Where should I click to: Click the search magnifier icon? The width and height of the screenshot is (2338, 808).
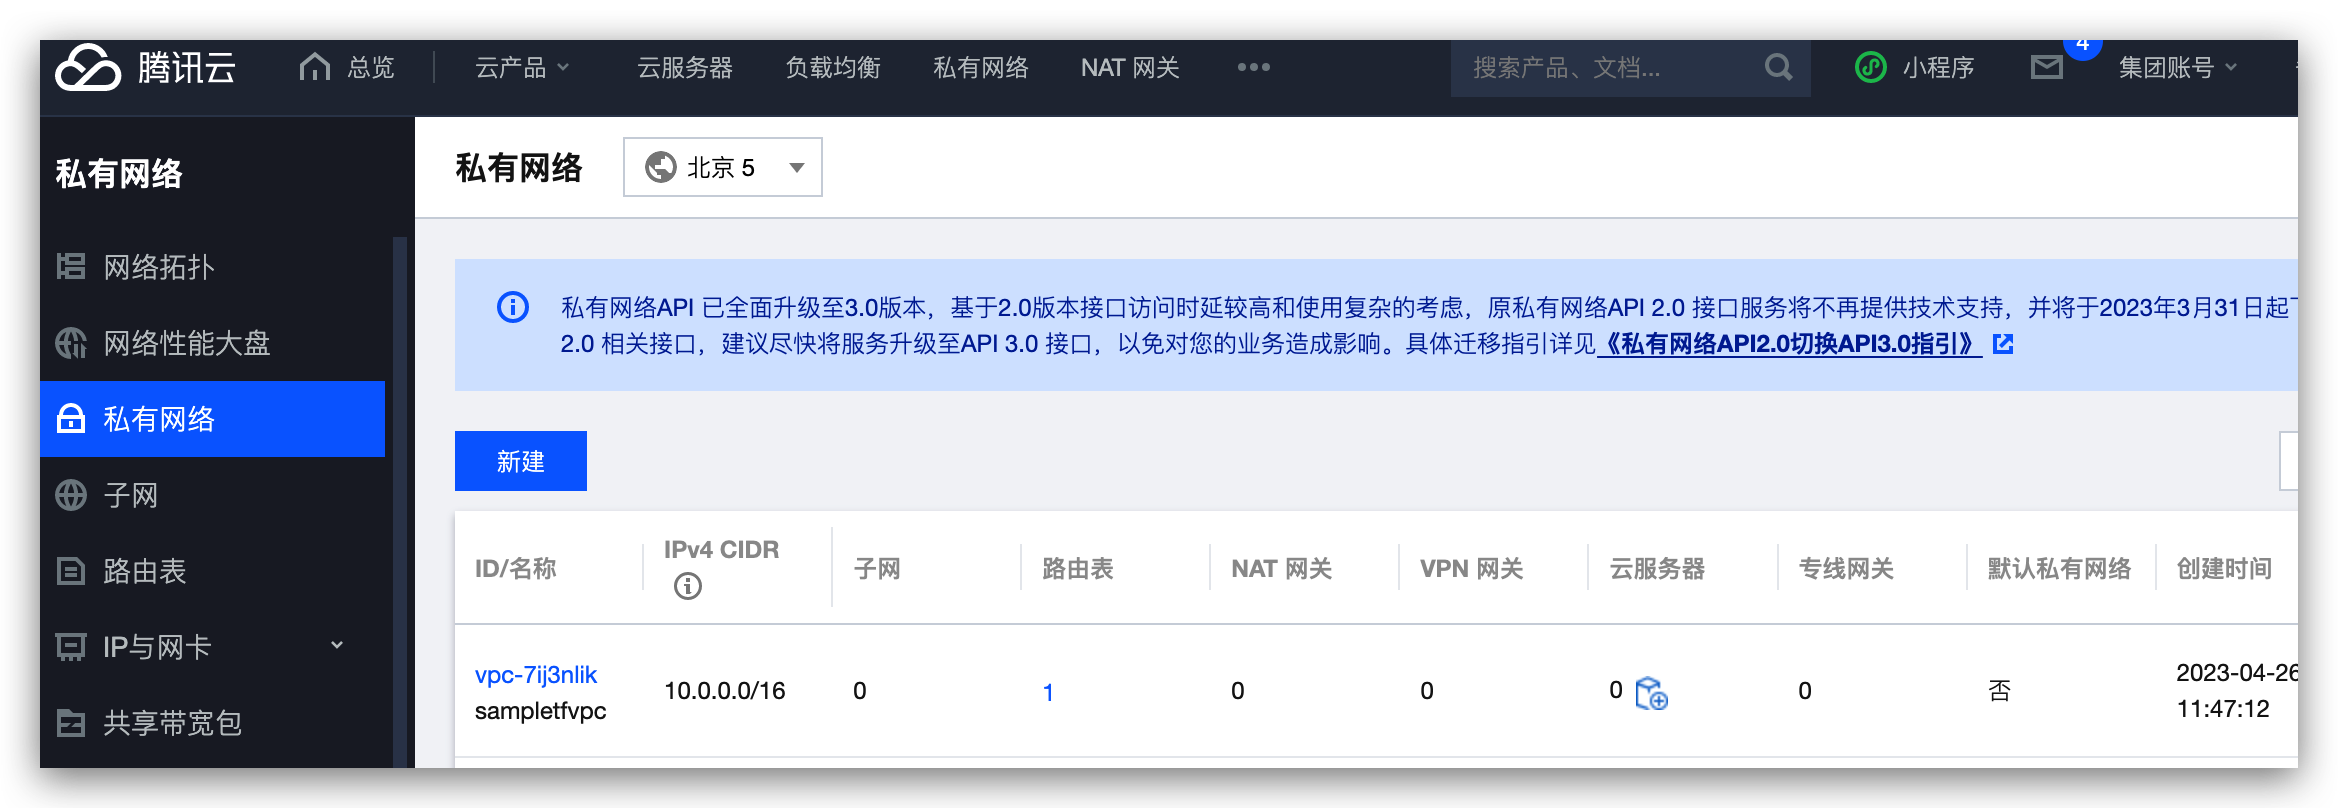pos(1778,67)
